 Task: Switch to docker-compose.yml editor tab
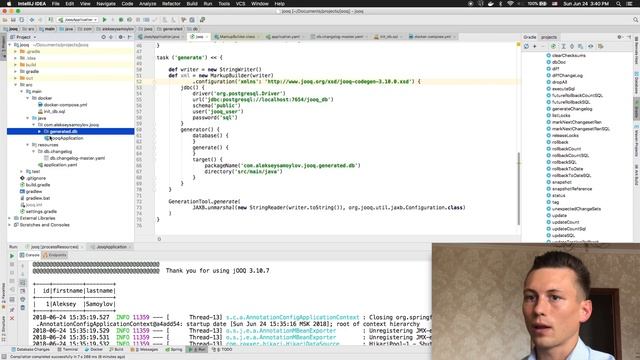(432, 37)
